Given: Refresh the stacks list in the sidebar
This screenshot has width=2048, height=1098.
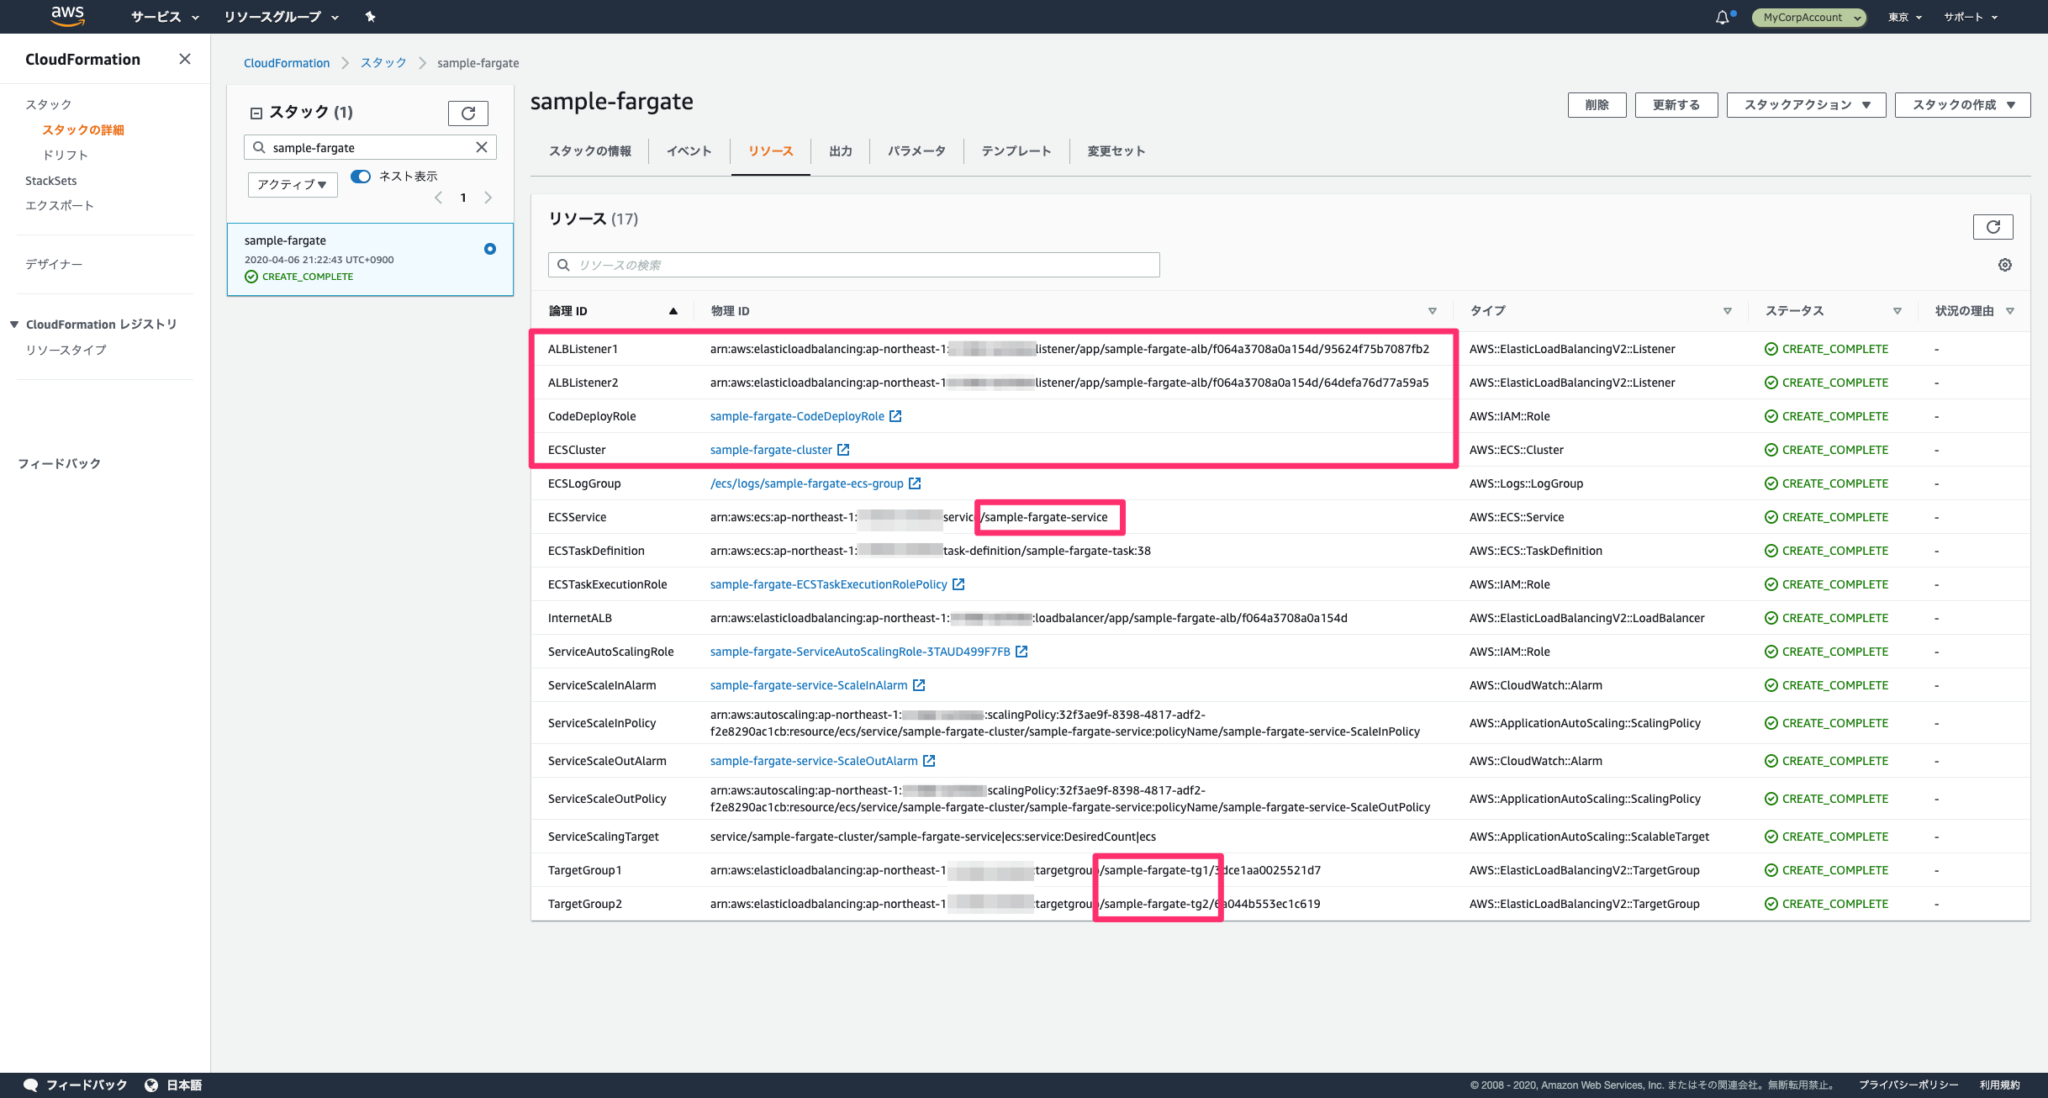Looking at the screenshot, I should coord(468,112).
